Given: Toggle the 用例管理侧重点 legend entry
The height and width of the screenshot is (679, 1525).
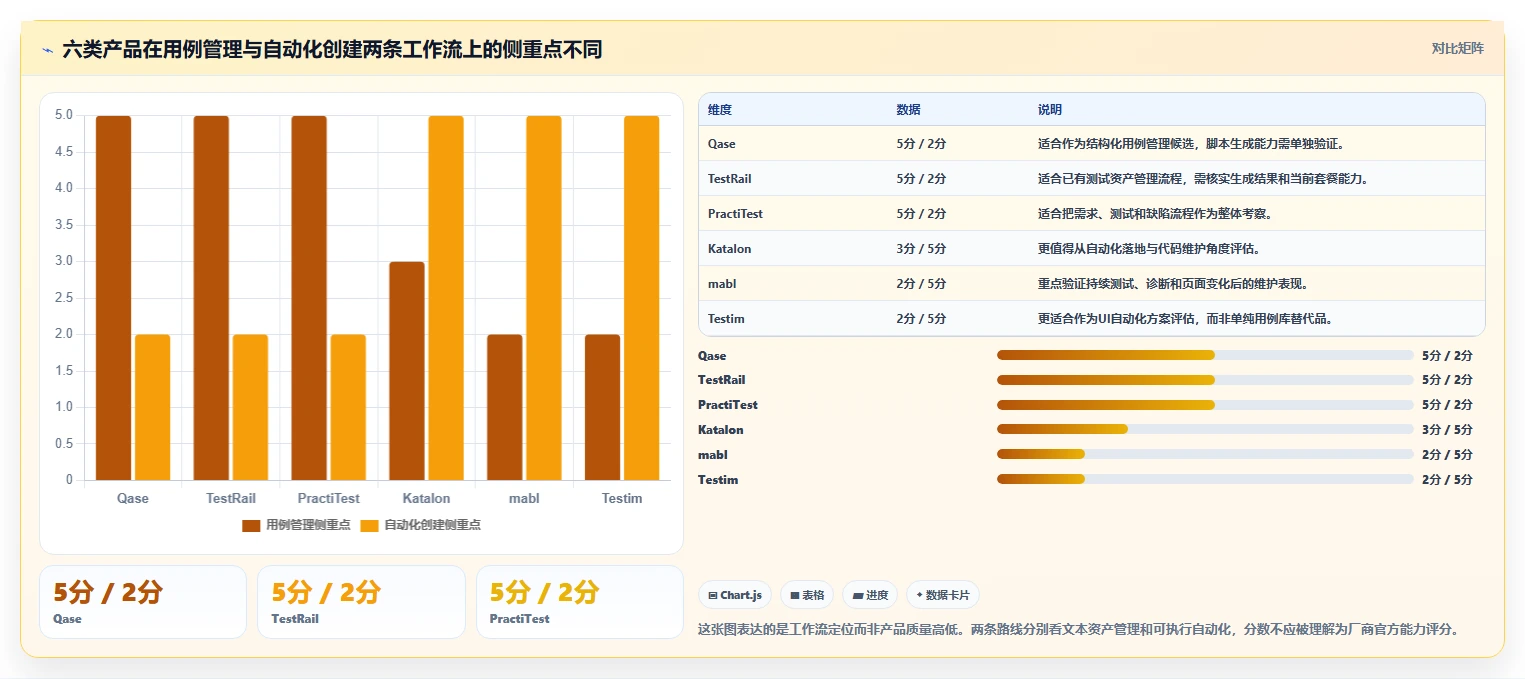Looking at the screenshot, I should 296,525.
